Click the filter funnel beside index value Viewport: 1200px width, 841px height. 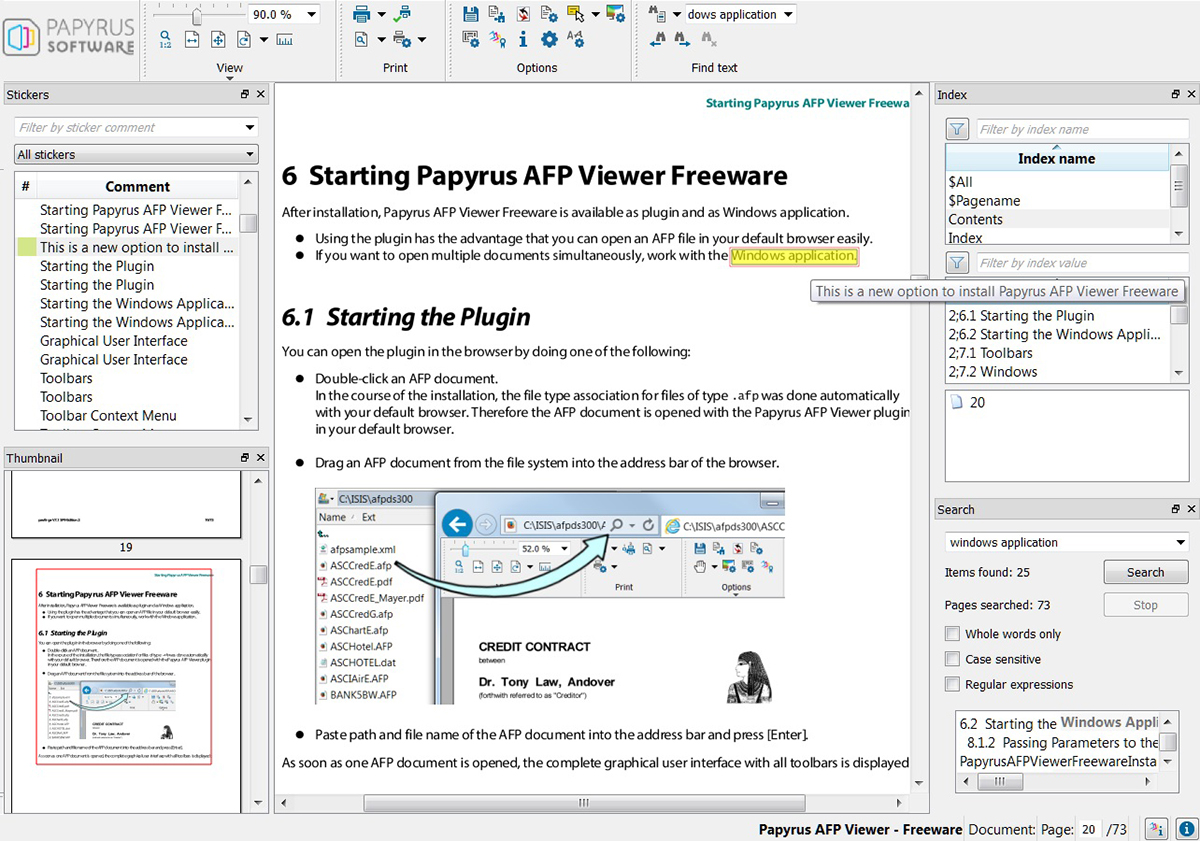coord(957,263)
